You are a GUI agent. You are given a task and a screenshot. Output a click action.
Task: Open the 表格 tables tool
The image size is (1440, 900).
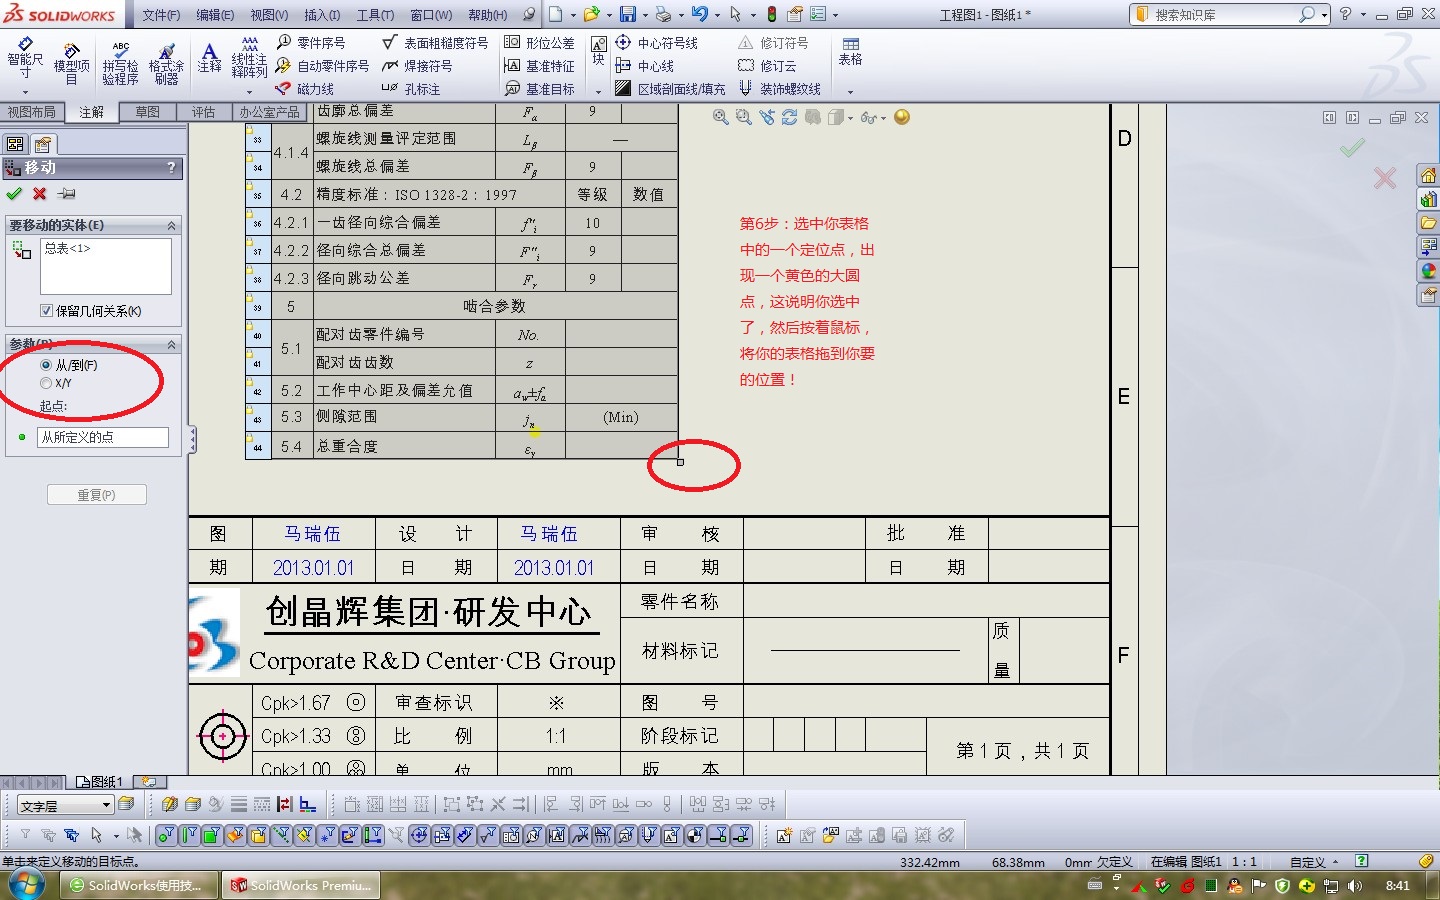tap(850, 52)
